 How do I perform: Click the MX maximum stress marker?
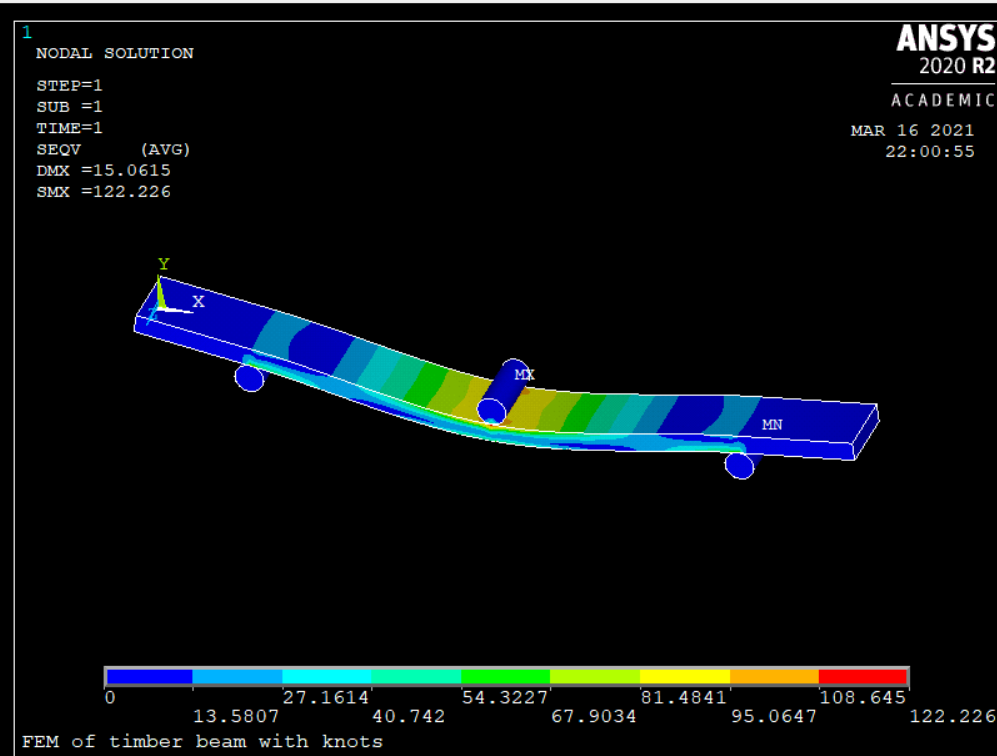point(525,375)
